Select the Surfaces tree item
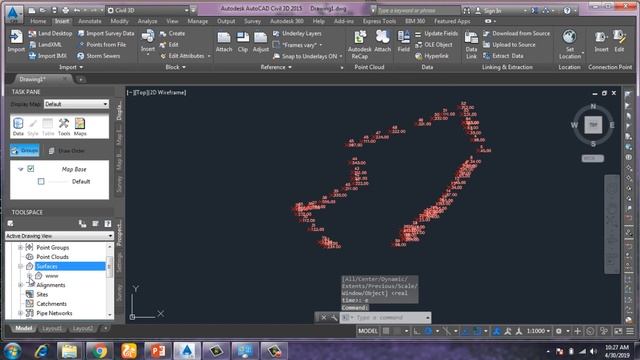Image resolution: width=640 pixels, height=360 pixels. tap(47, 266)
